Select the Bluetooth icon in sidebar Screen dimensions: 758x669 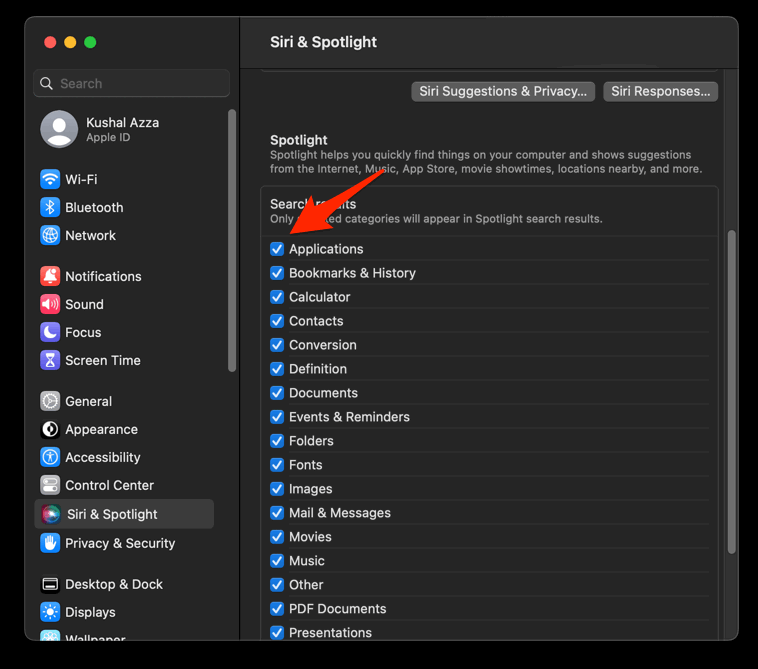[x=50, y=207]
